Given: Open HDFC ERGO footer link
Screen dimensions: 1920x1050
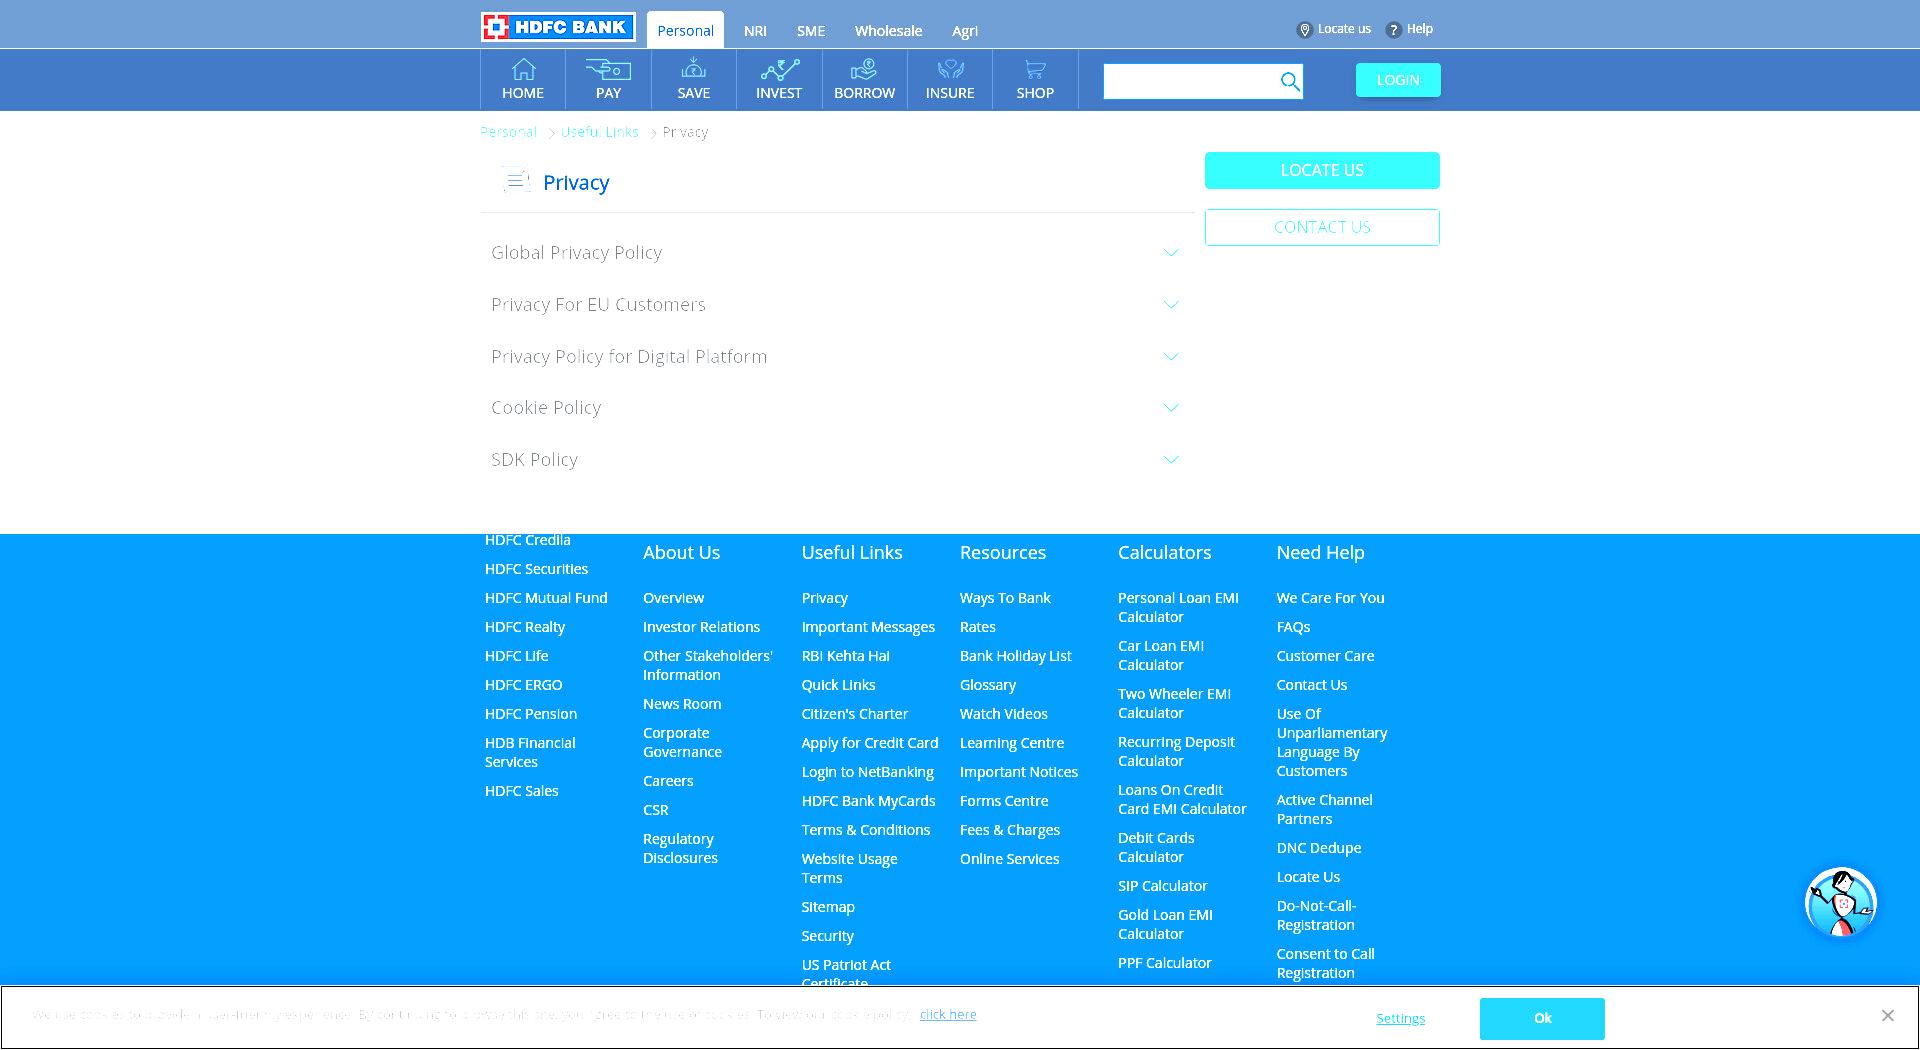Looking at the screenshot, I should 523,685.
